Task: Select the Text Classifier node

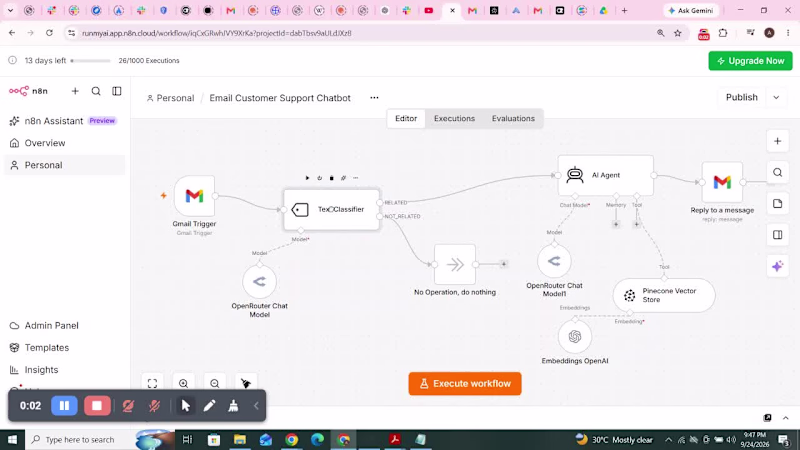Action: [x=332, y=209]
